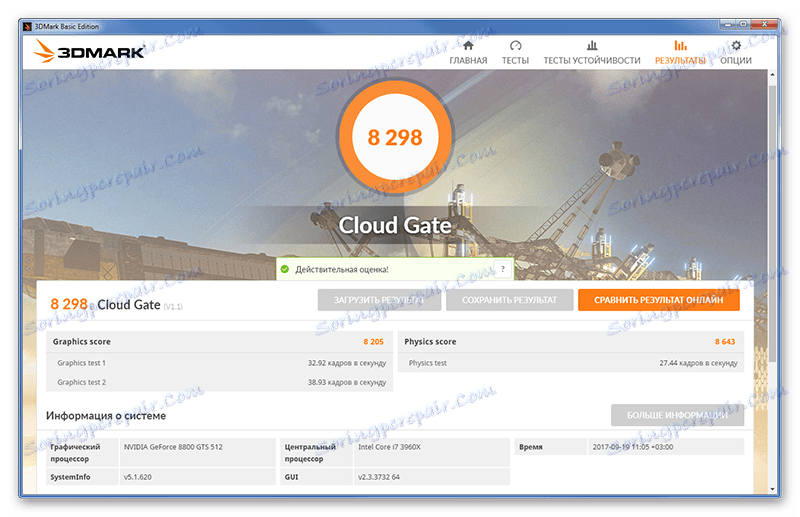
Task: Click the Graphics score value 8 205
Action: pyautogui.click(x=373, y=342)
